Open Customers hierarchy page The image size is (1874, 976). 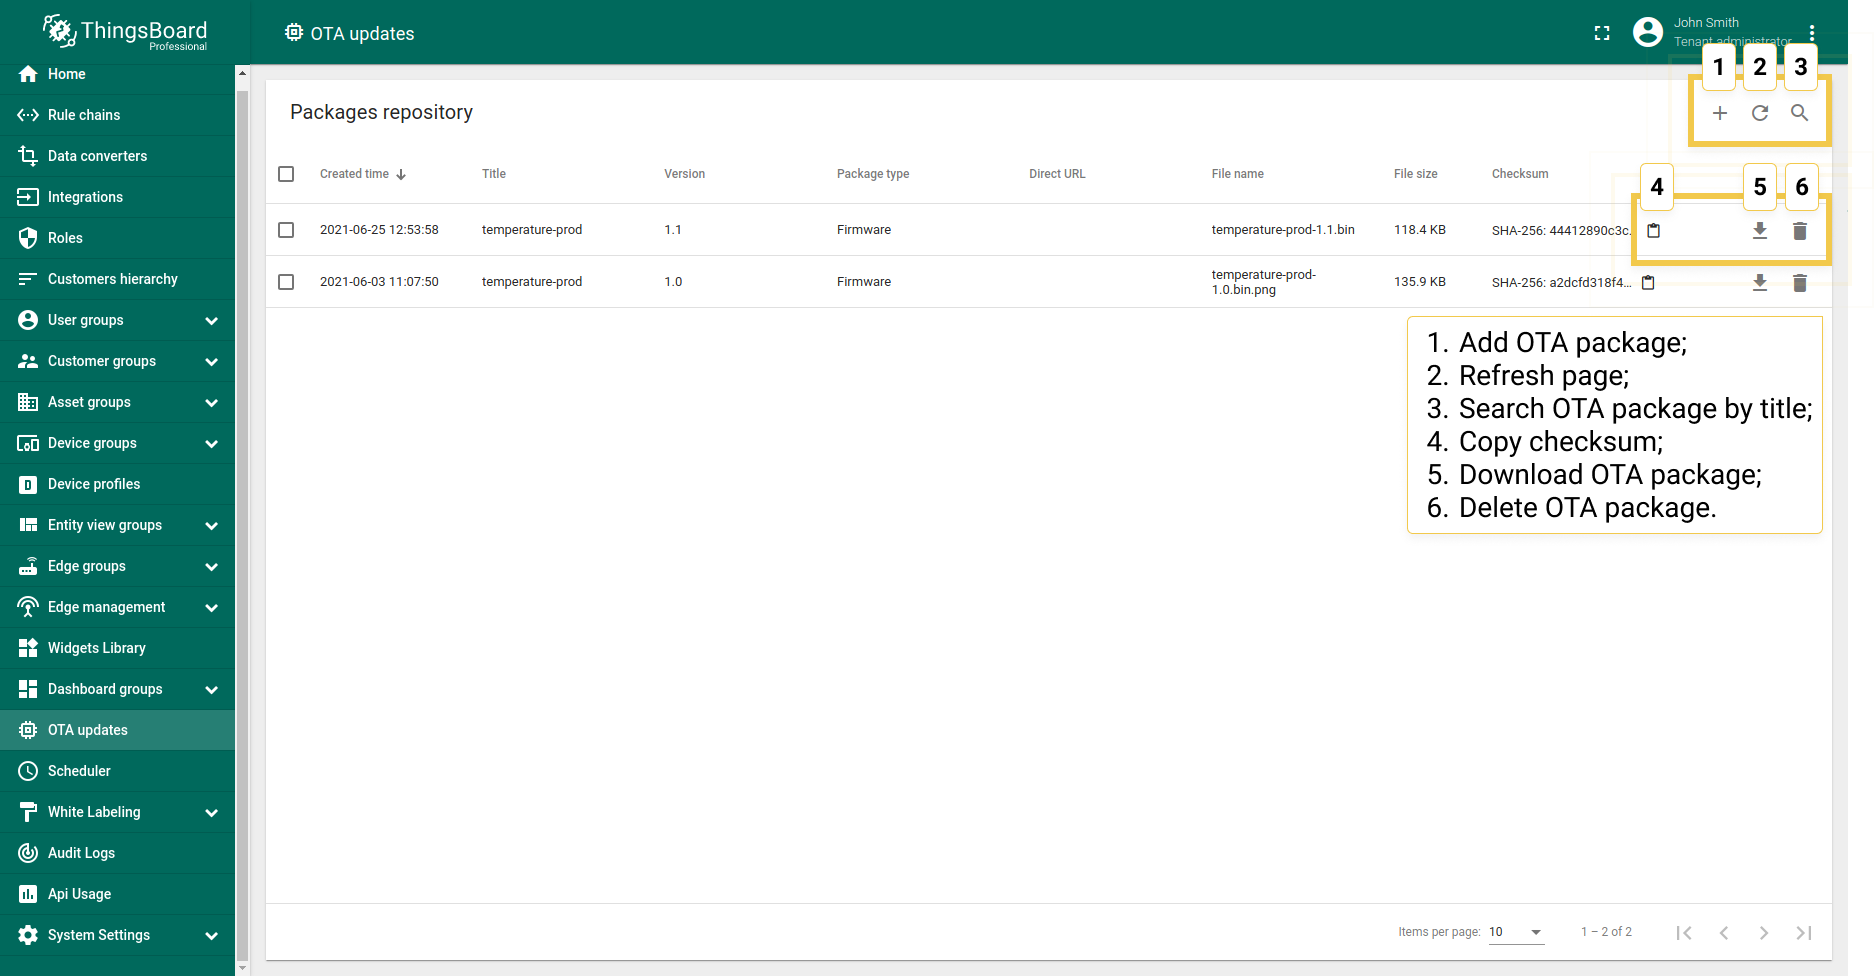(x=117, y=279)
